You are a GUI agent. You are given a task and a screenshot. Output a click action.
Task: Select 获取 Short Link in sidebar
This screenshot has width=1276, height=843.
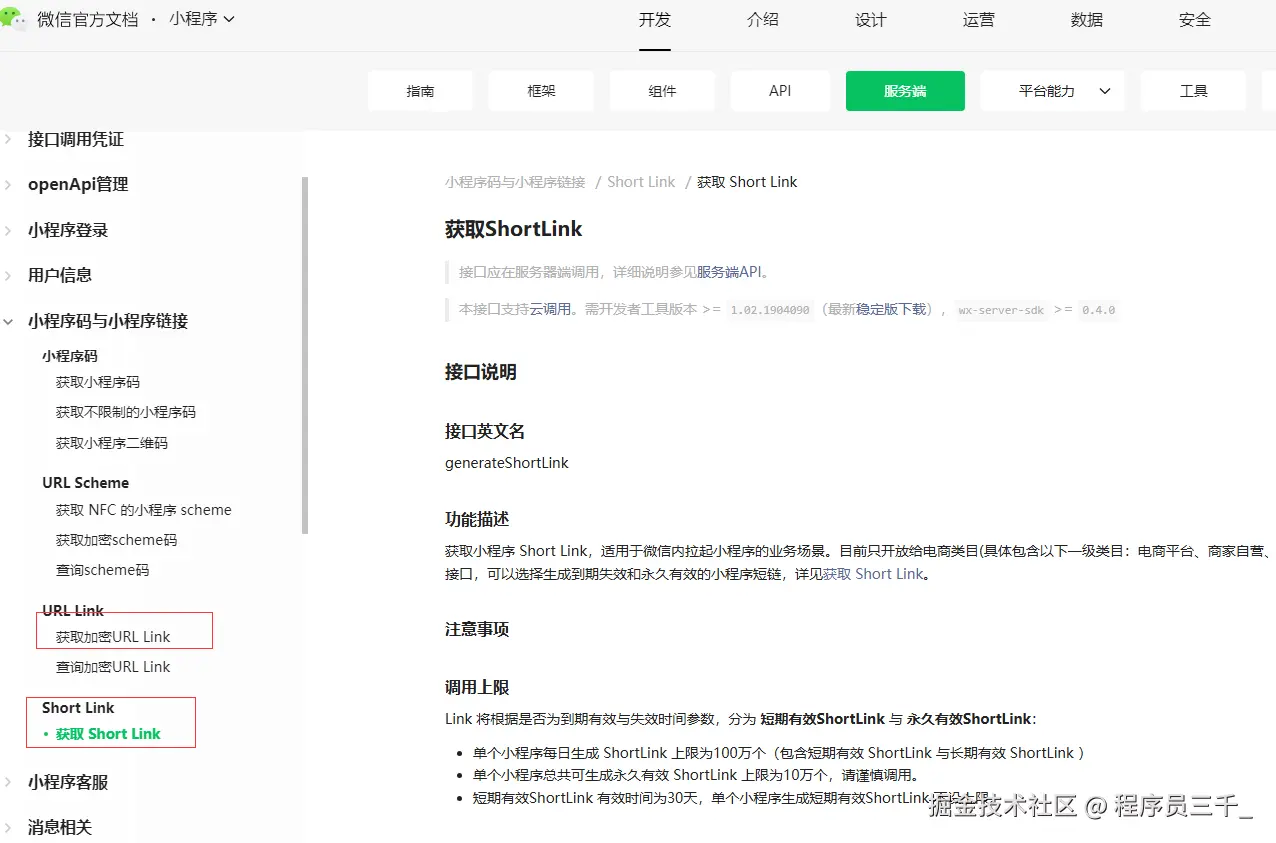108,734
